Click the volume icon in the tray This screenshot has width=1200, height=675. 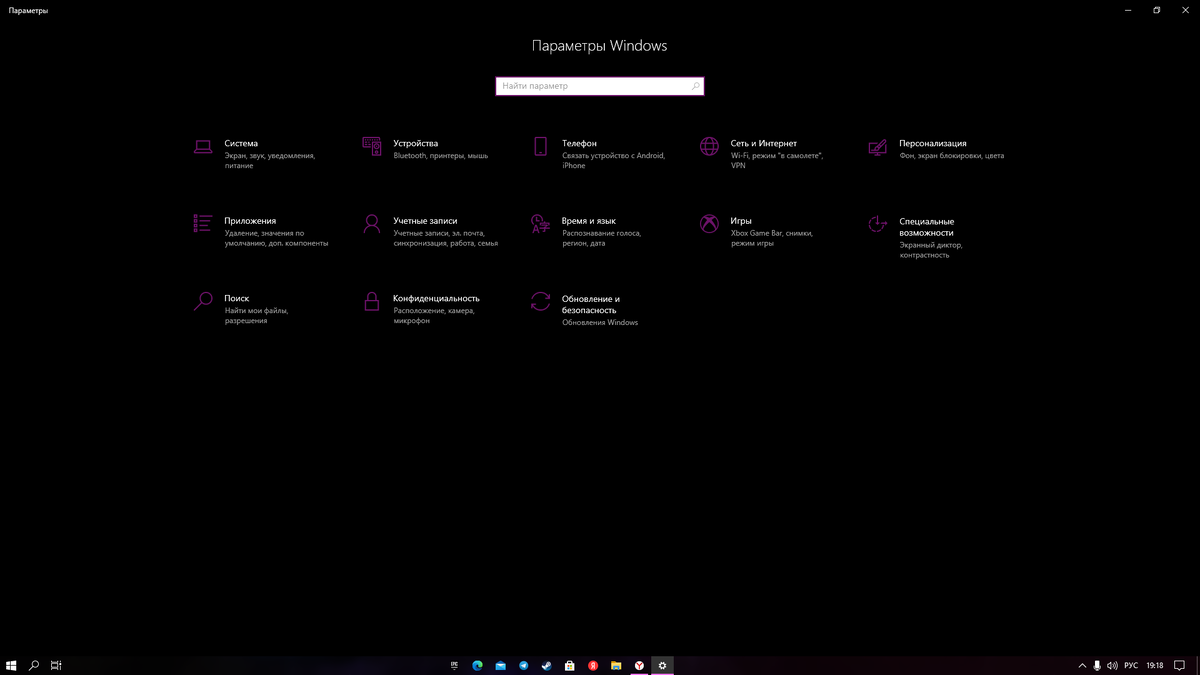tap(1112, 665)
